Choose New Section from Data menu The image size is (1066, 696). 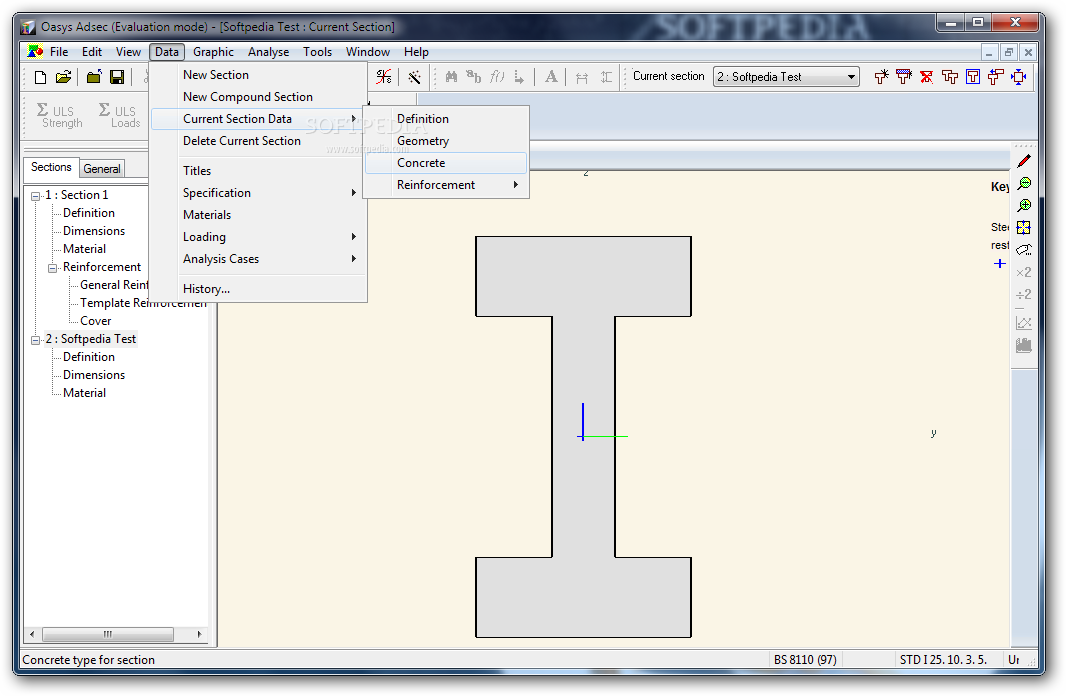point(259,75)
